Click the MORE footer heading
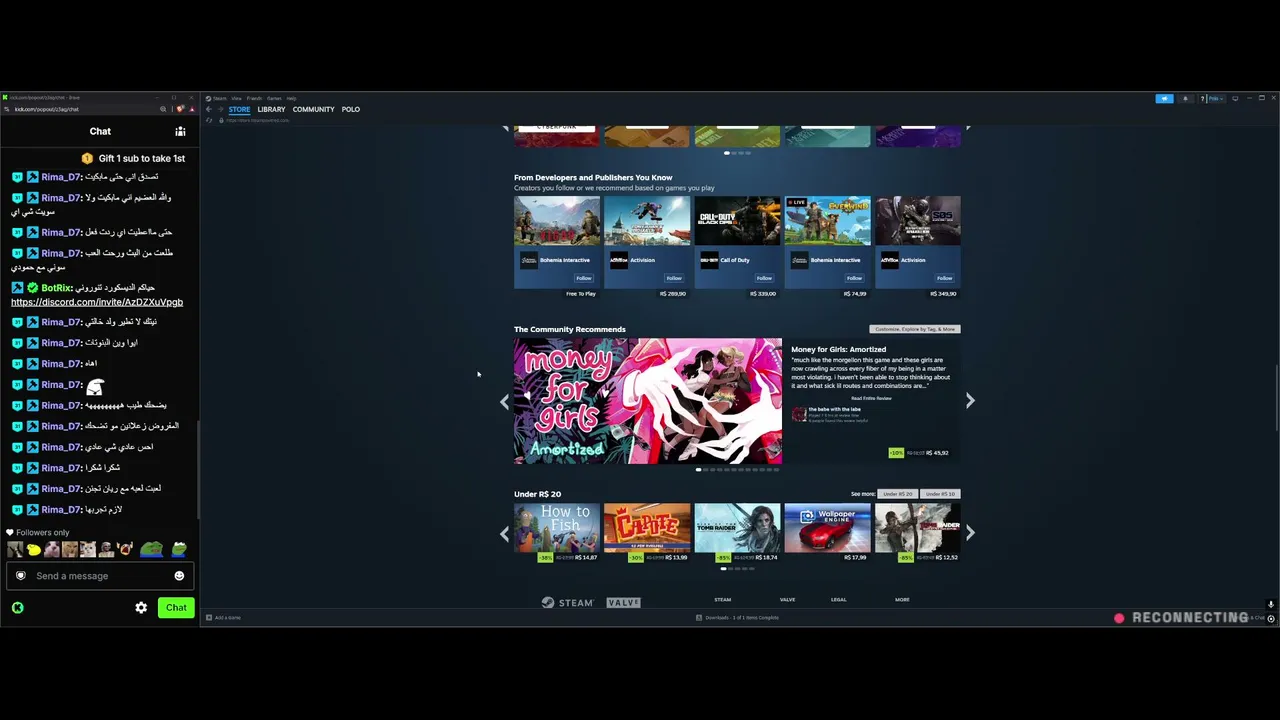The image size is (1280, 720). click(902, 600)
